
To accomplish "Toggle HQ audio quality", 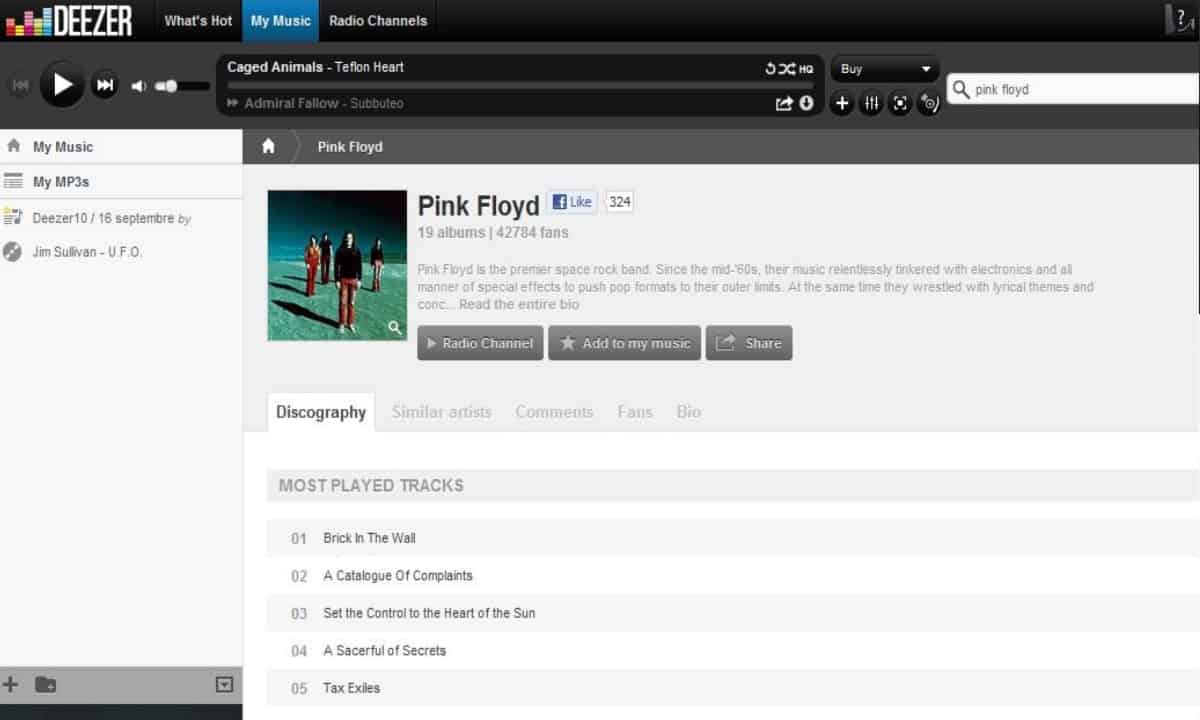I will [806, 69].
